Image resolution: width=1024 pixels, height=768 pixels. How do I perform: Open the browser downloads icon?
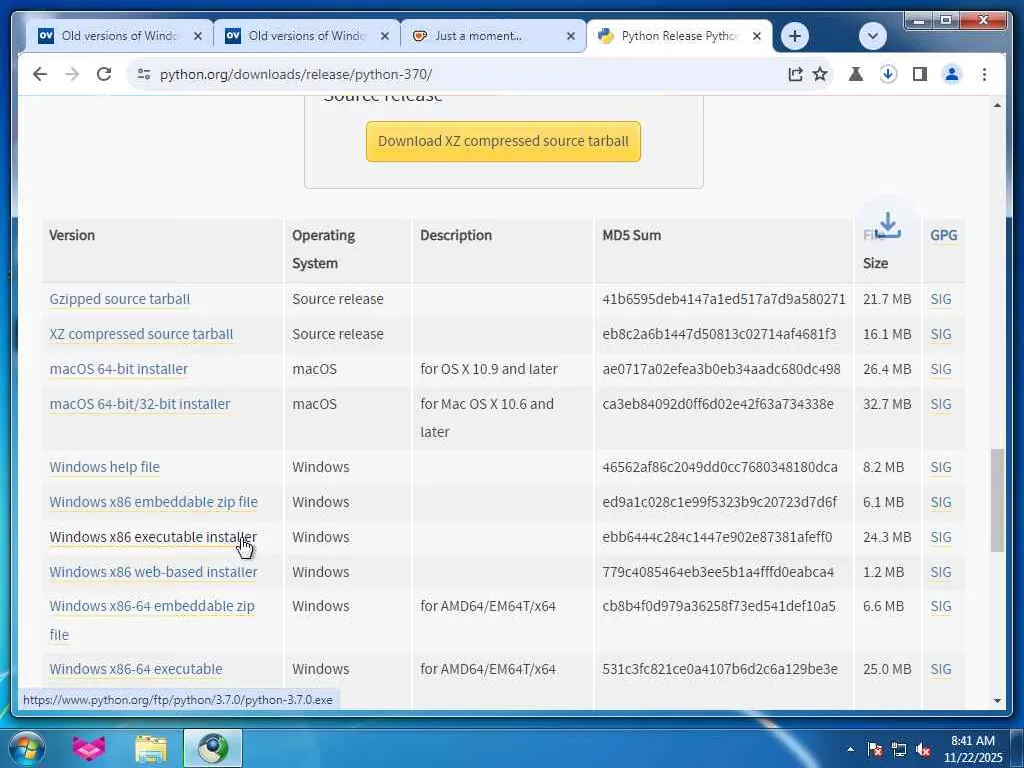[x=888, y=74]
